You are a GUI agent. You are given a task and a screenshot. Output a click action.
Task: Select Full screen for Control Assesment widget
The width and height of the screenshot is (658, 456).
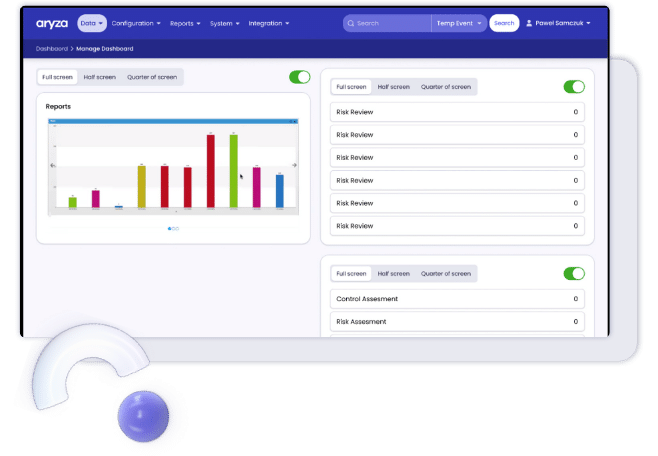coord(351,274)
